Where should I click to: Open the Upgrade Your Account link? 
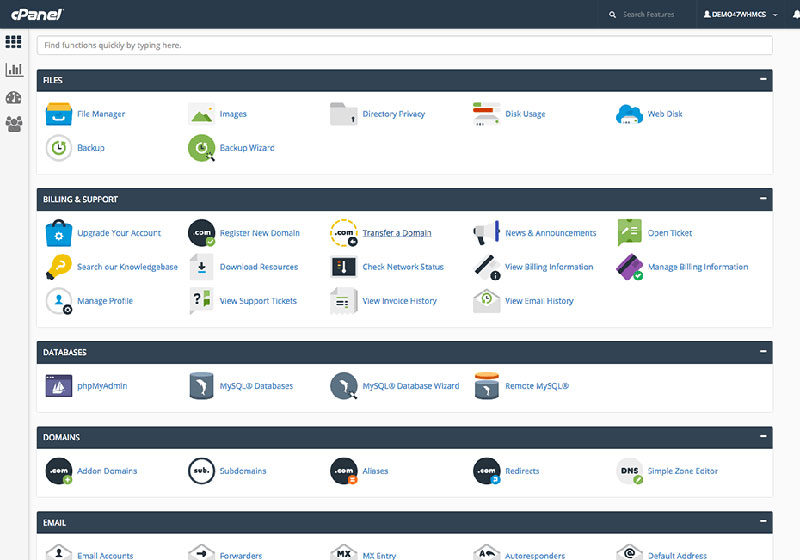119,233
